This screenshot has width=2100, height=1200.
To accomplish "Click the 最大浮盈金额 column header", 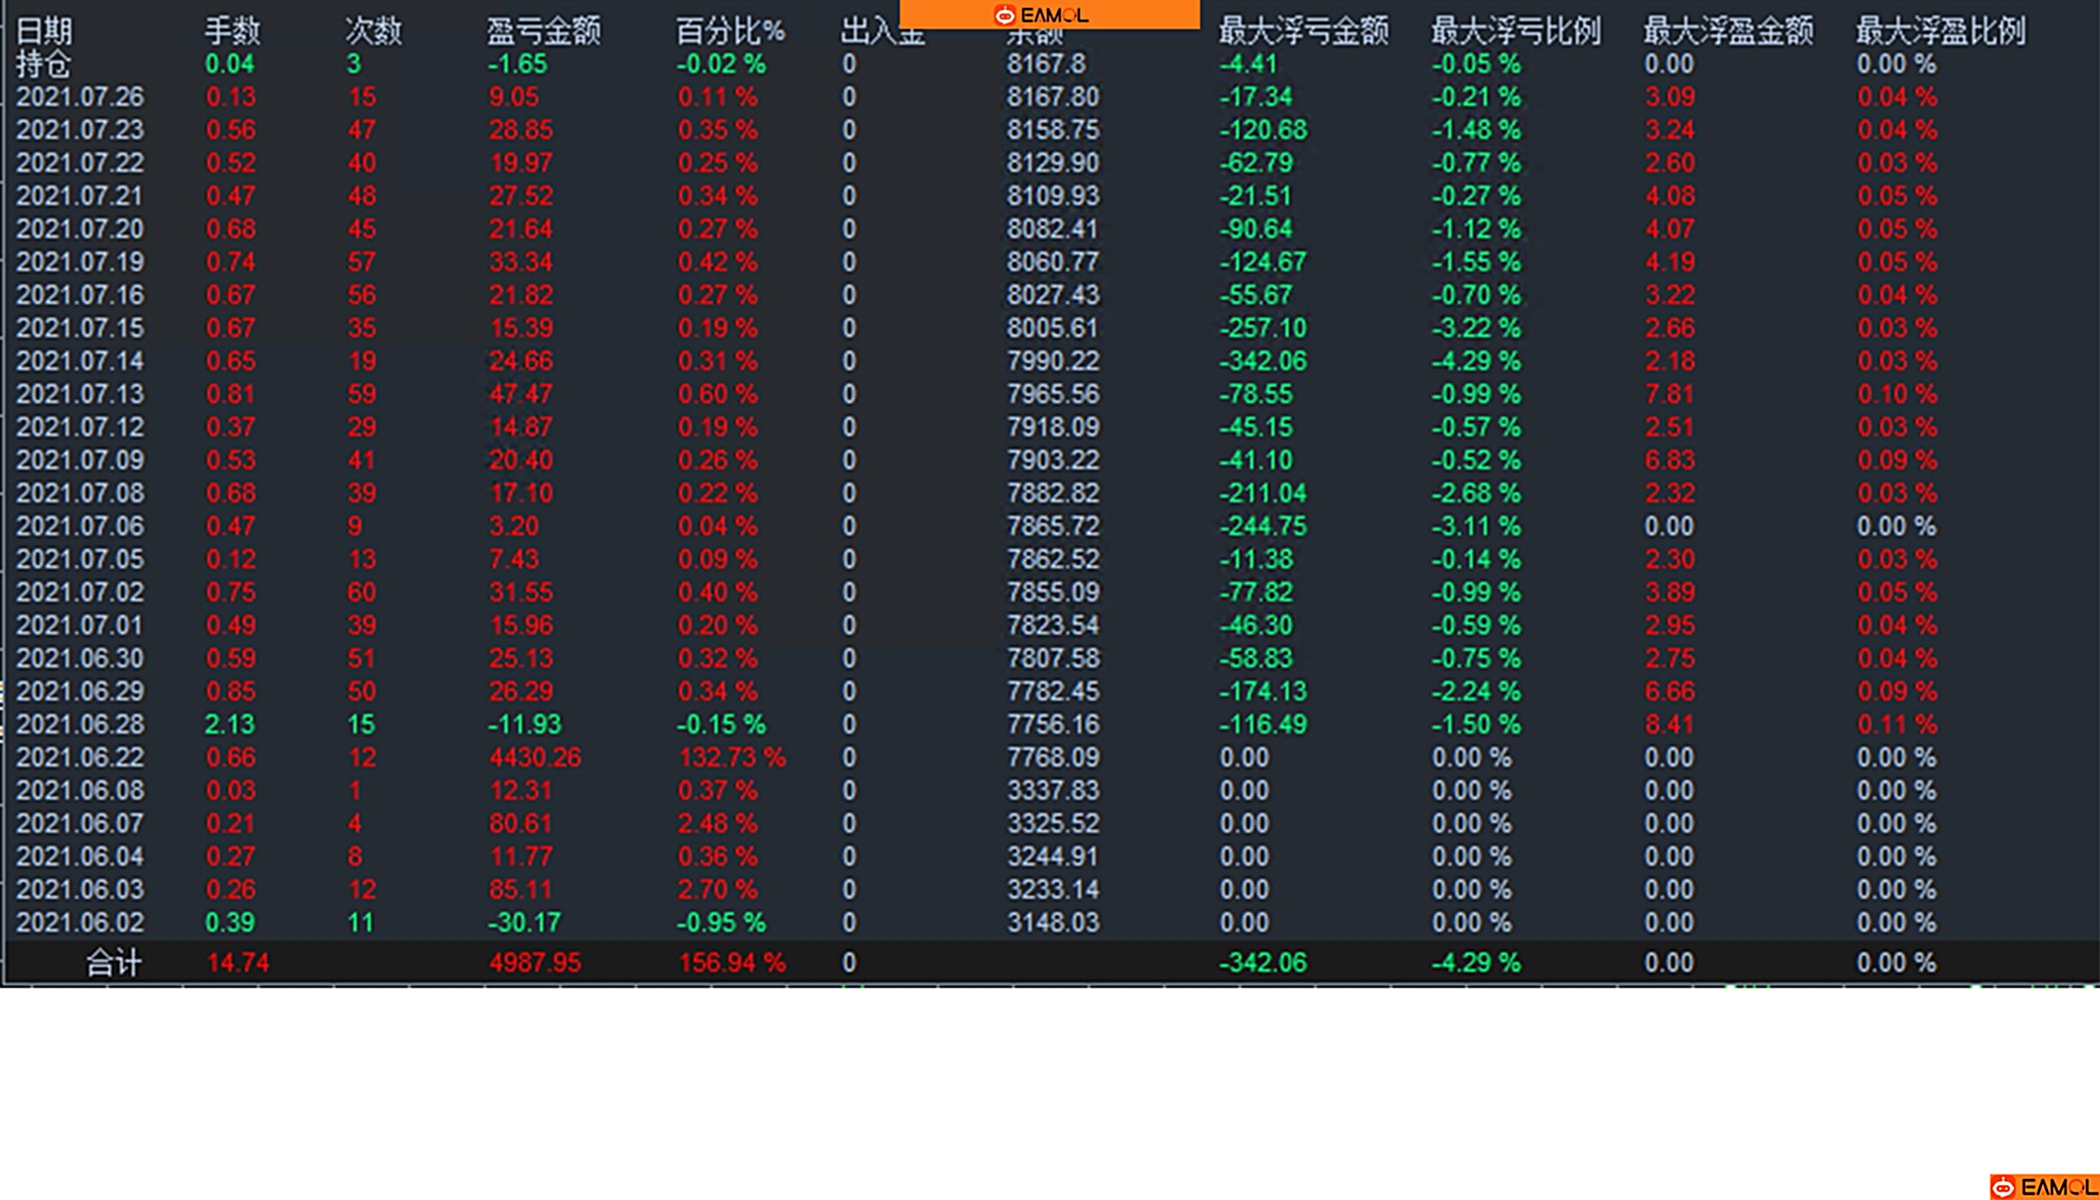I will point(1728,31).
